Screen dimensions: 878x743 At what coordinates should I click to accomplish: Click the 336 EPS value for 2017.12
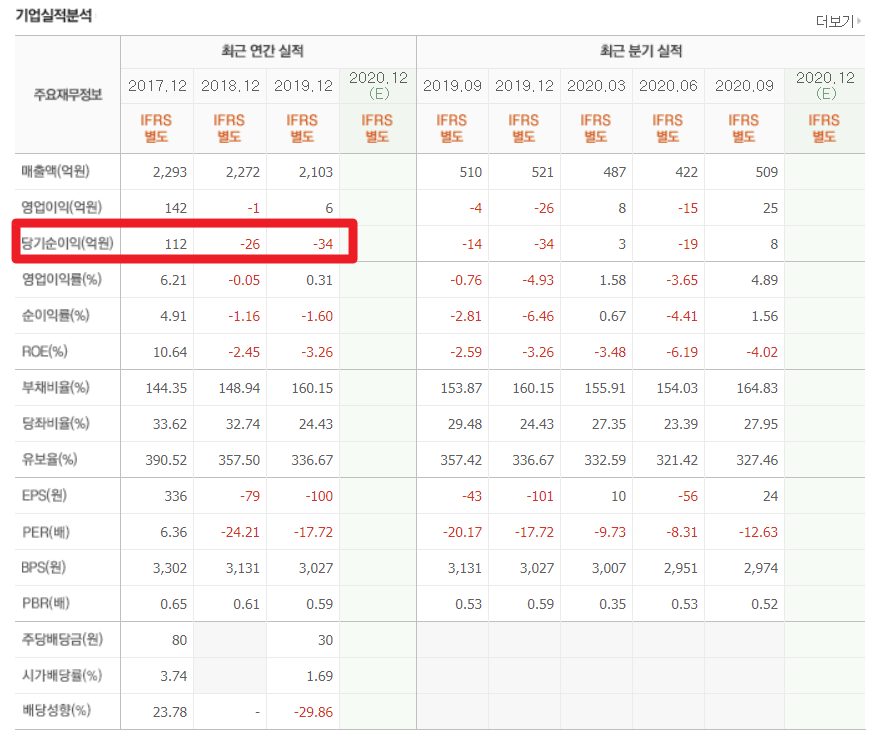[x=176, y=496]
